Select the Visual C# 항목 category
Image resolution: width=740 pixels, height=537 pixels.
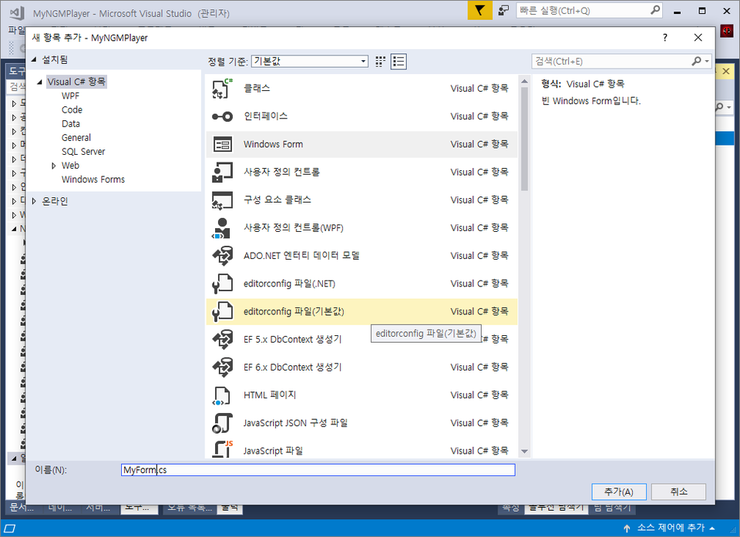(x=76, y=82)
